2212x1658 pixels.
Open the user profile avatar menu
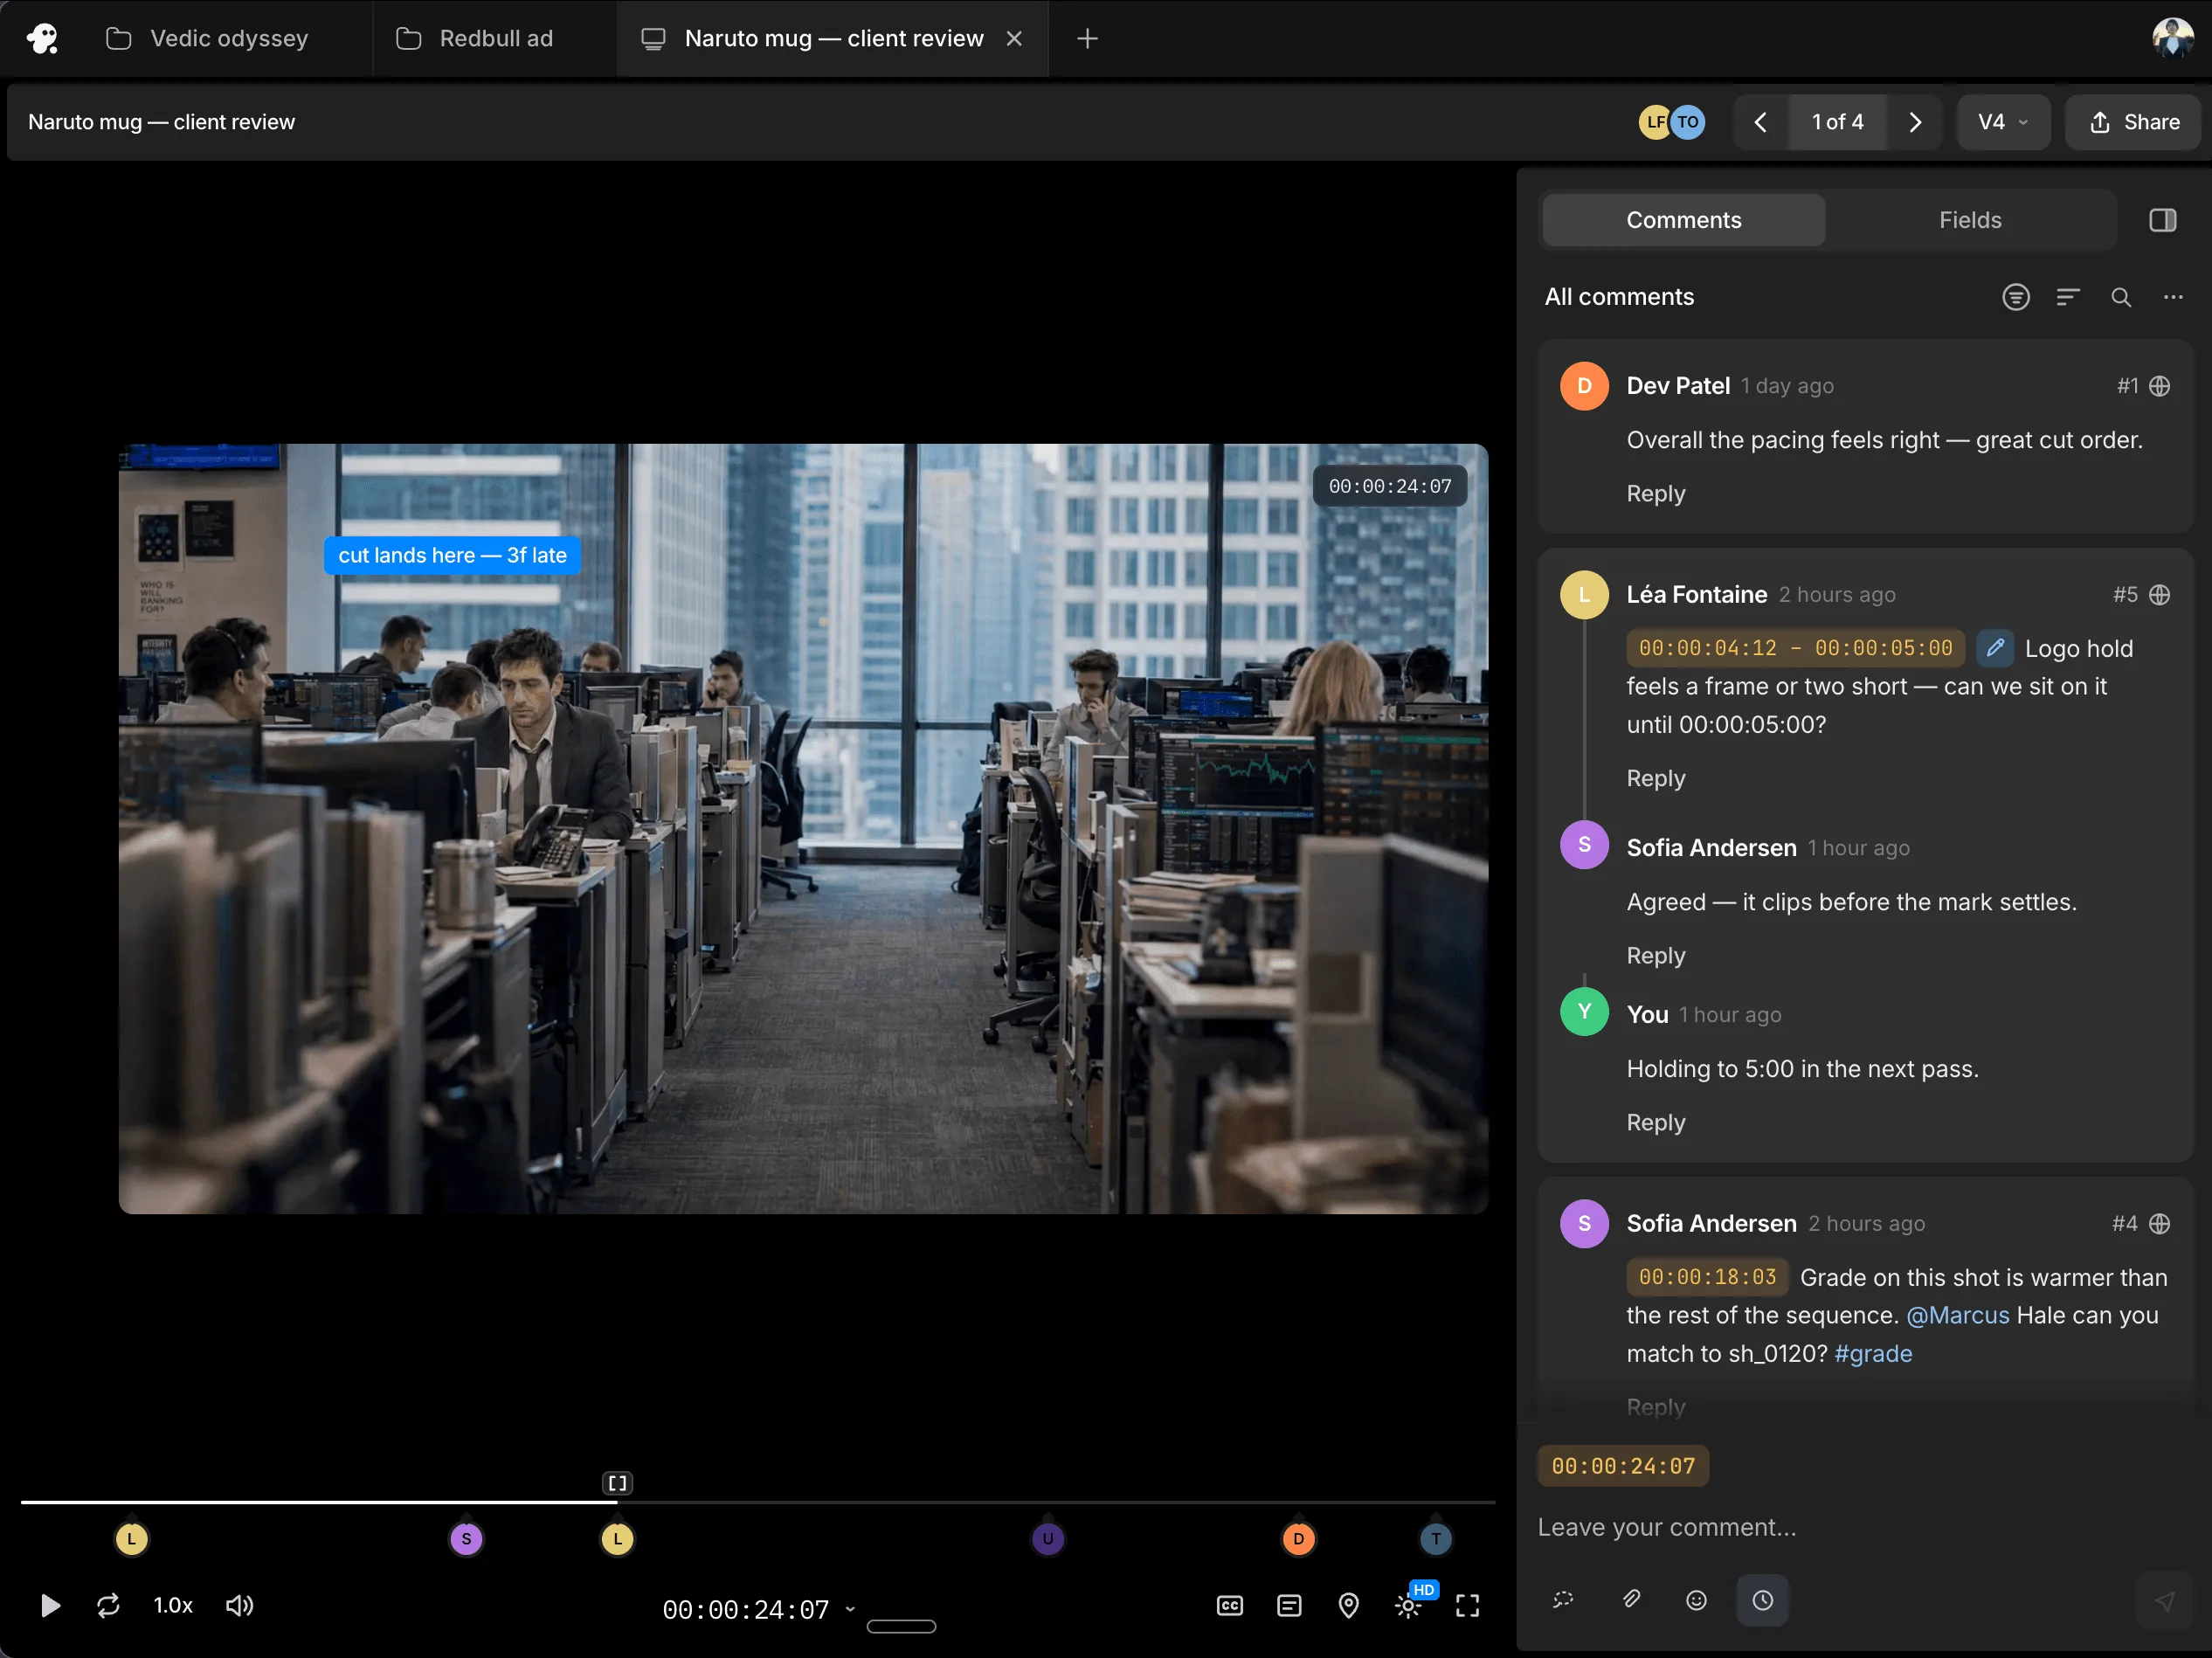pos(2172,38)
